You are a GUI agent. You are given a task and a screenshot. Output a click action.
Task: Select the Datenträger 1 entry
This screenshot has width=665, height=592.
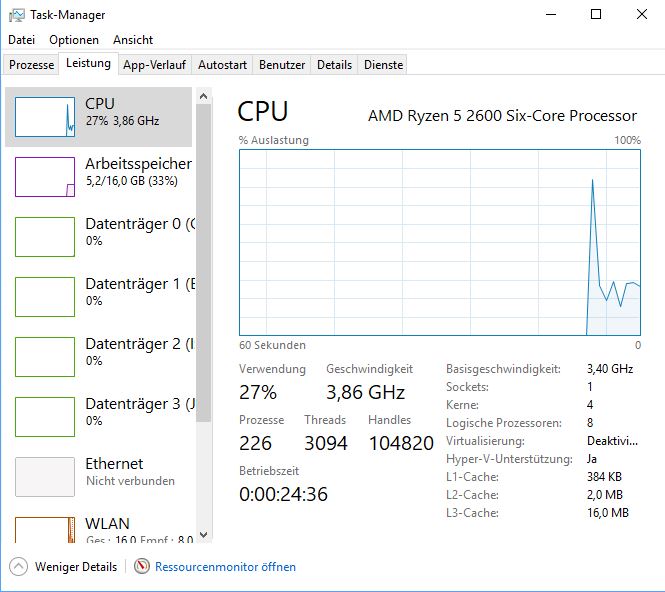[100, 297]
